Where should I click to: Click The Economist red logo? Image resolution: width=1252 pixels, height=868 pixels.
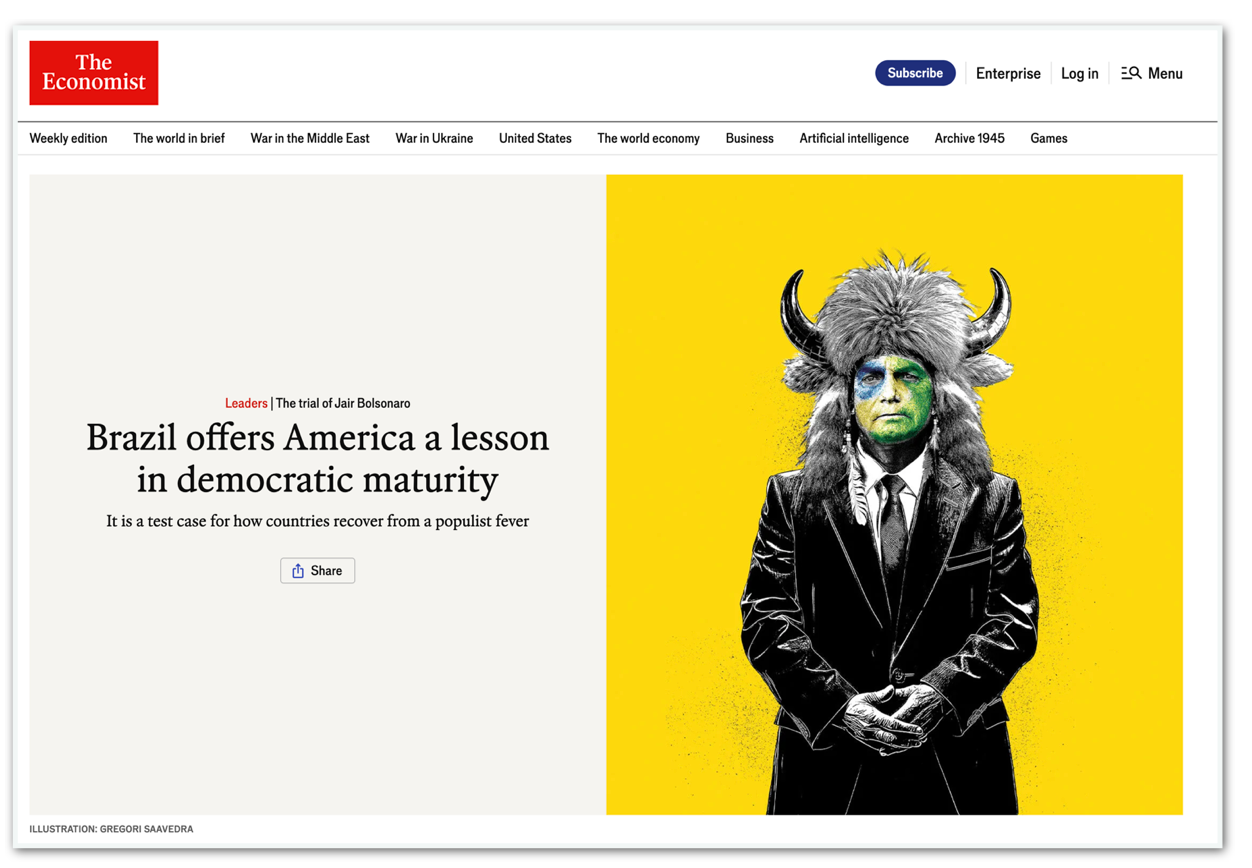[x=94, y=73]
